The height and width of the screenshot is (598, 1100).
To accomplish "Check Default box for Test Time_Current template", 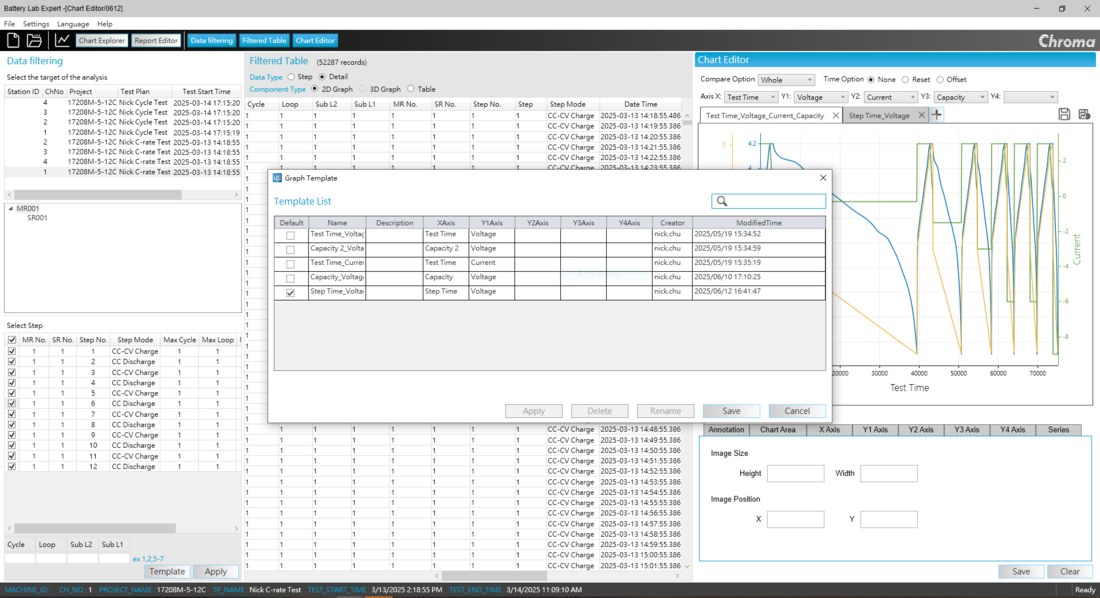I will (x=290, y=264).
